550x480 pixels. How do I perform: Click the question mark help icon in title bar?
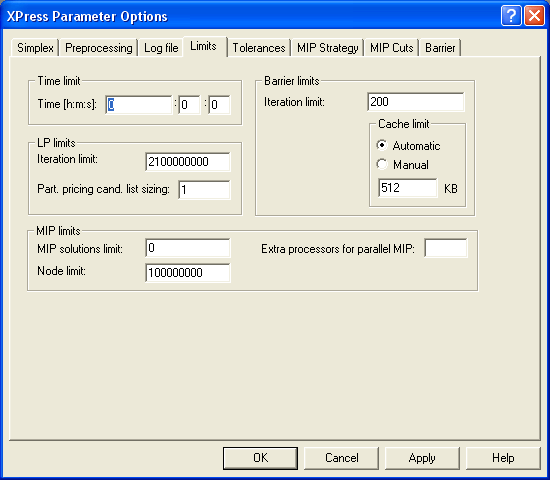[x=511, y=16]
